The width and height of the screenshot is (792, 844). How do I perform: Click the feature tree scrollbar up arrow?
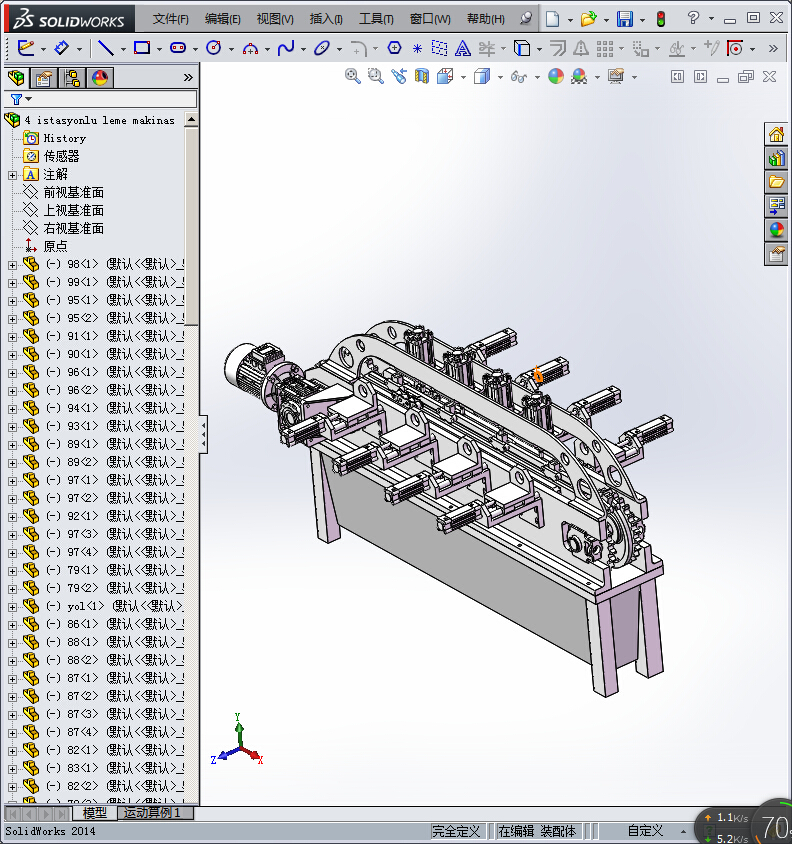click(191, 120)
